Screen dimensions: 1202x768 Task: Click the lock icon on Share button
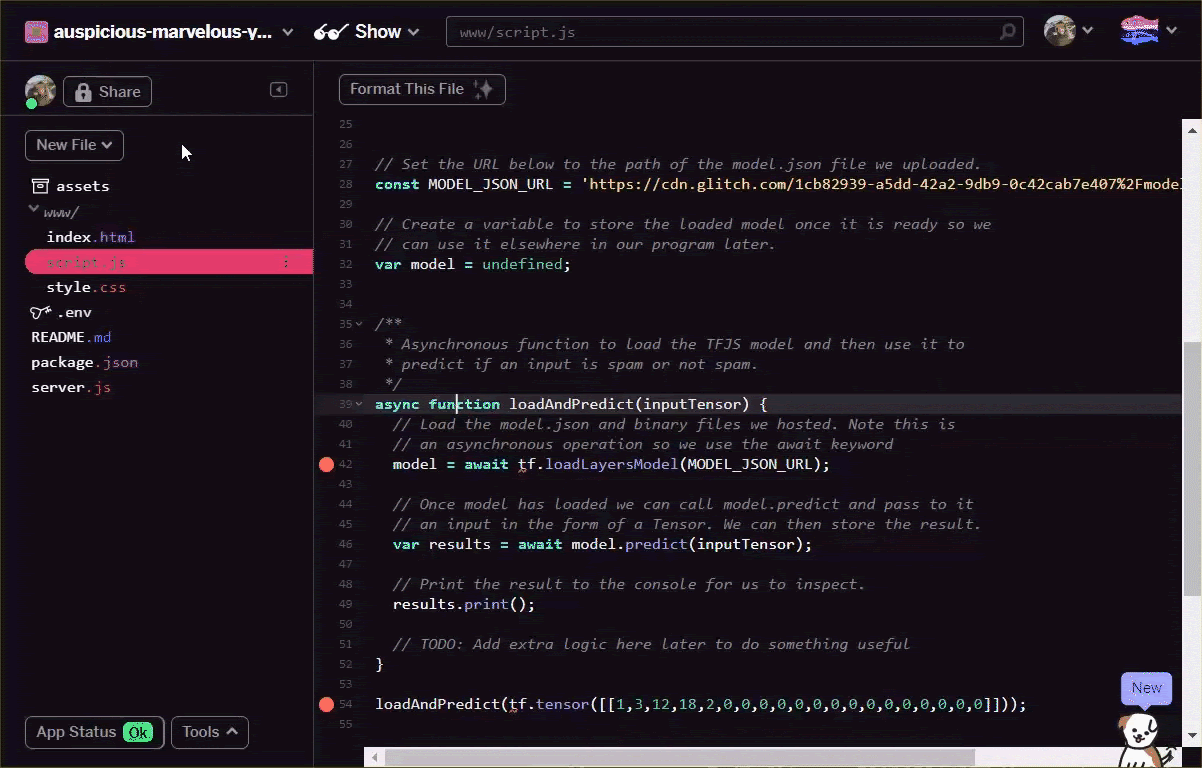[x=82, y=91]
